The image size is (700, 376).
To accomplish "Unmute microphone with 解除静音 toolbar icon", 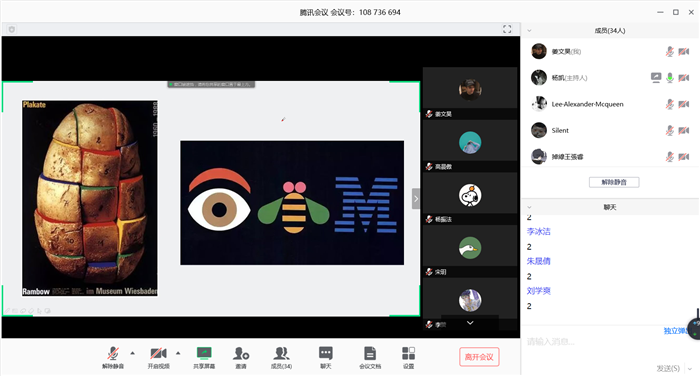I will click(x=113, y=357).
